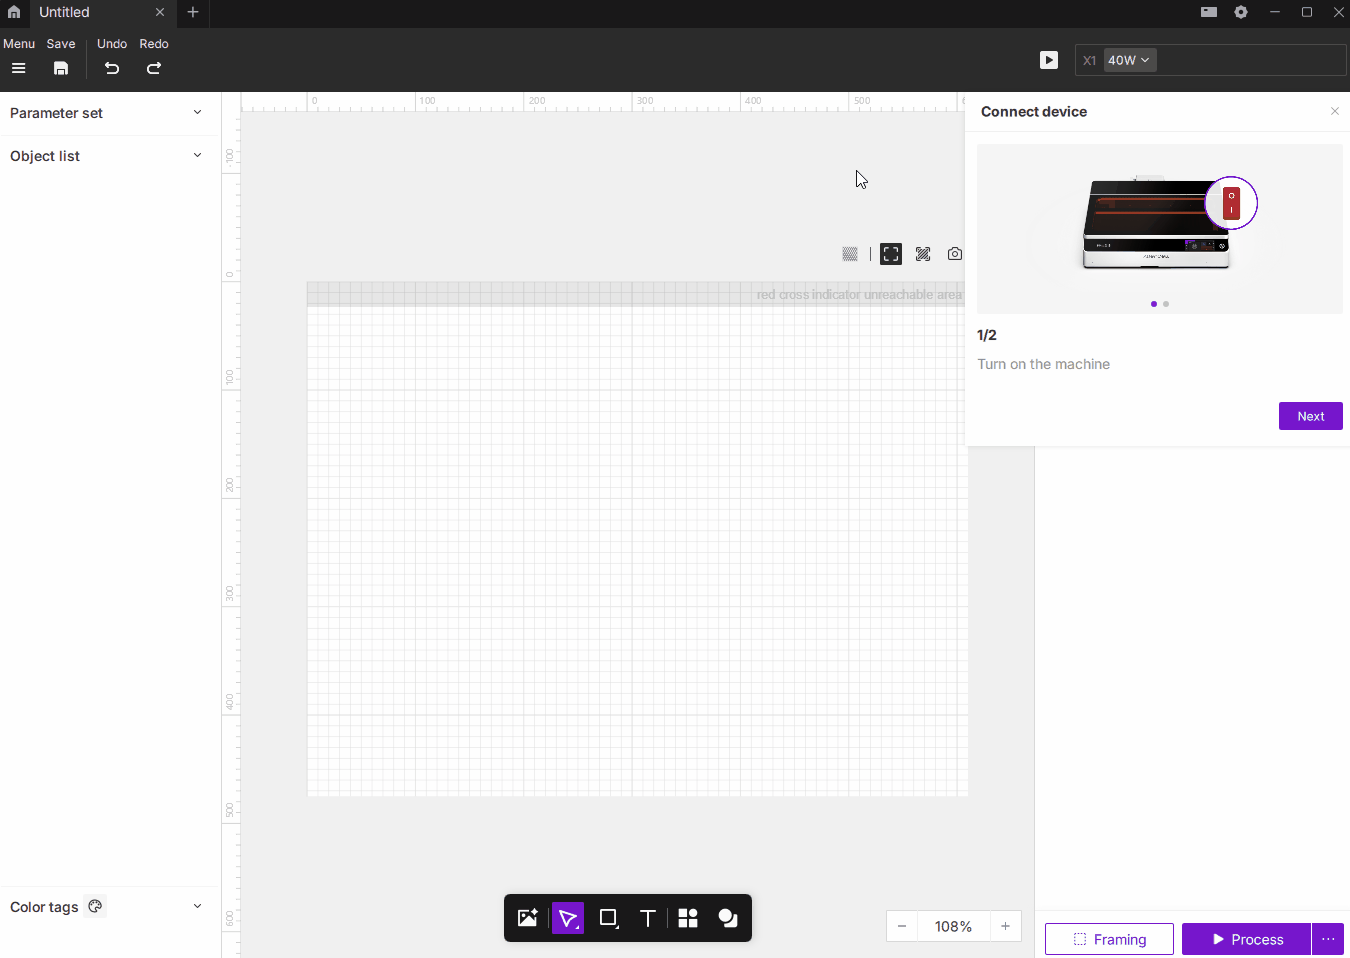Screen dimensions: 1350x958
Task: Click the Redo arrow icon
Action: click(x=154, y=68)
